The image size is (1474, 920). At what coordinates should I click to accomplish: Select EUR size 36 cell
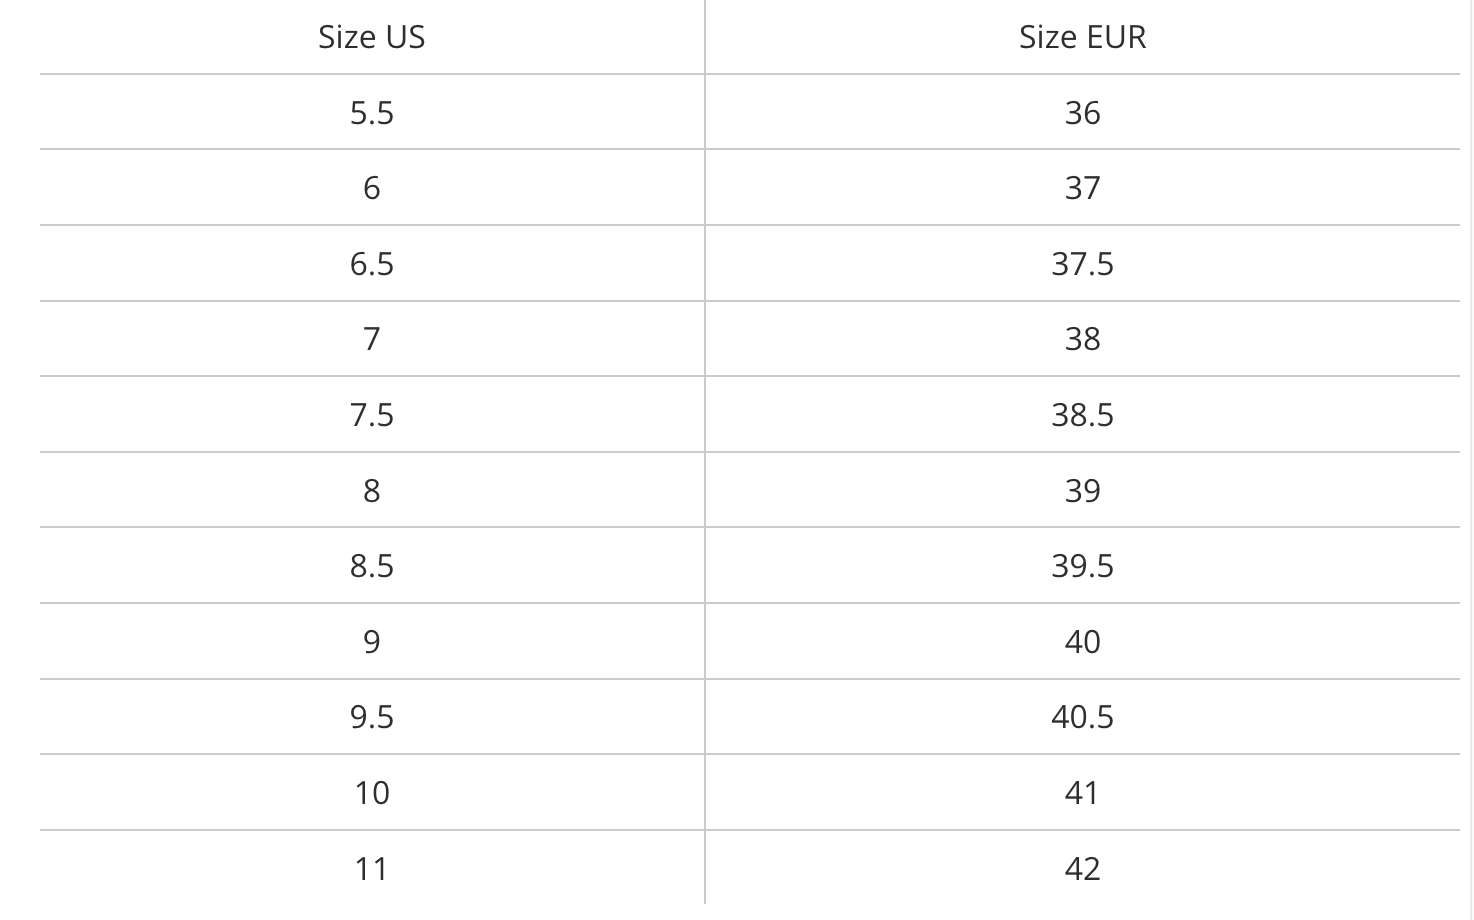coord(1082,113)
